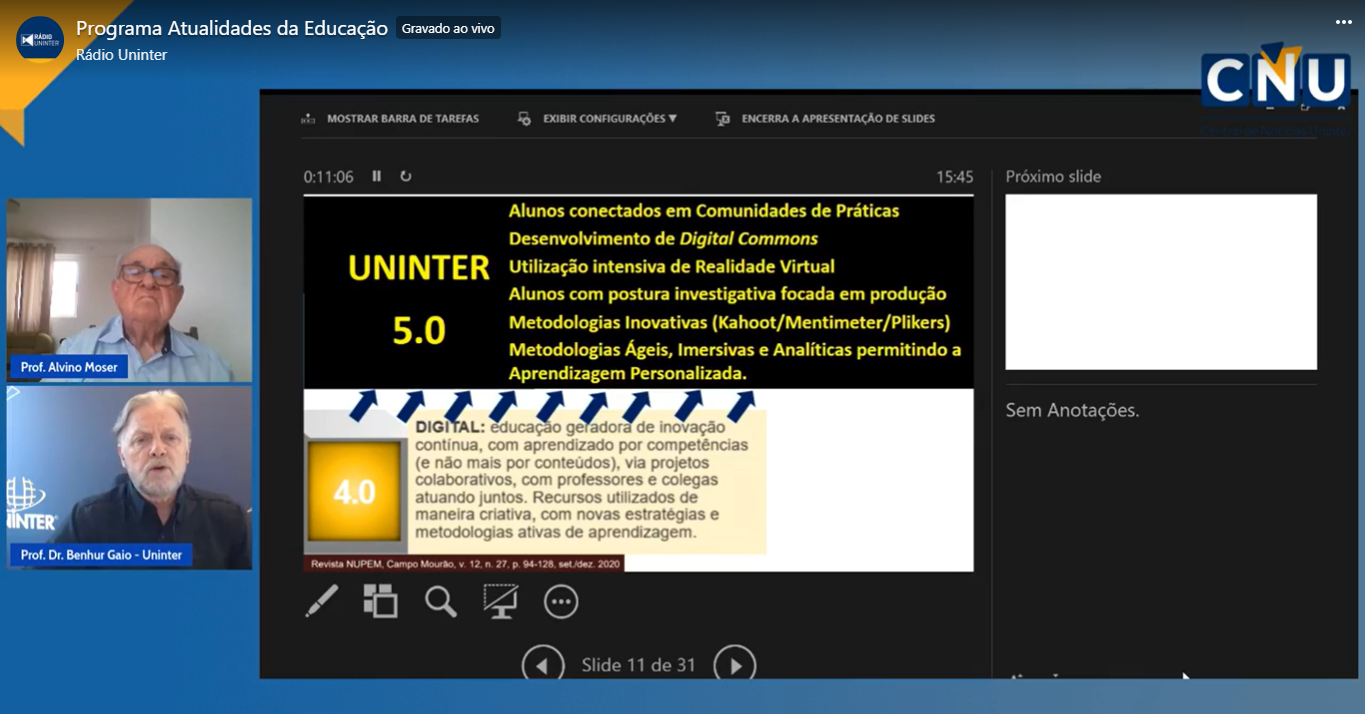The width and height of the screenshot is (1365, 714).
Task: Click the Gravado ao vivo badge
Action: (x=448, y=29)
